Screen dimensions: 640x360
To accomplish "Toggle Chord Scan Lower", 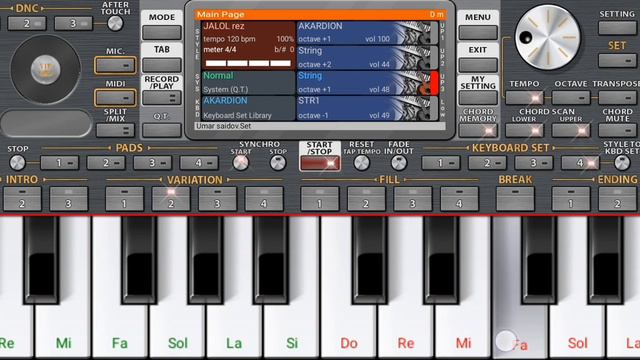I will click(524, 131).
